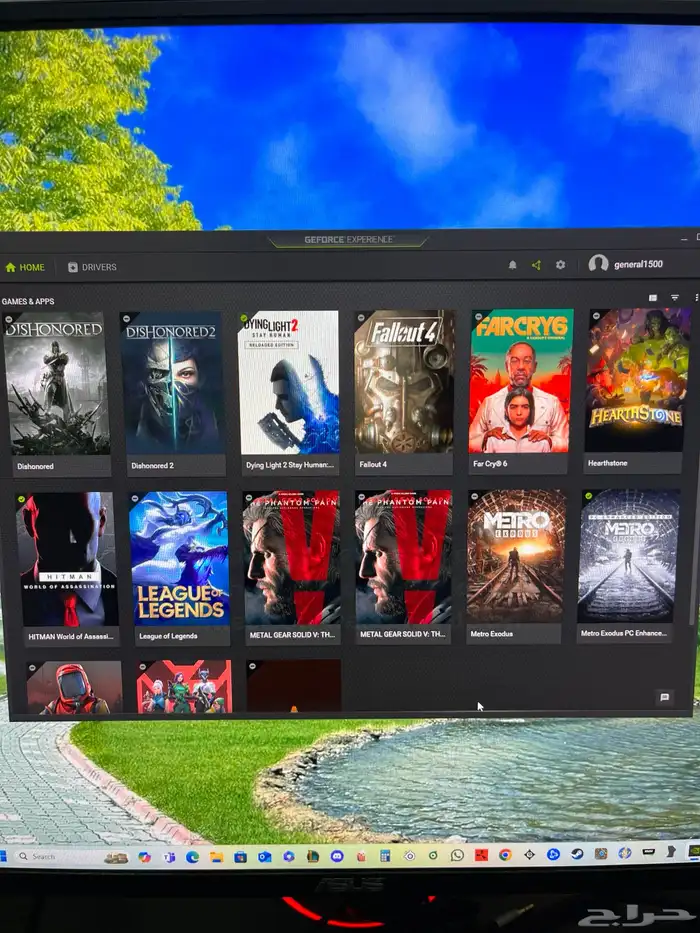
Task: Open Google Chrome from the taskbar
Action: (505, 855)
